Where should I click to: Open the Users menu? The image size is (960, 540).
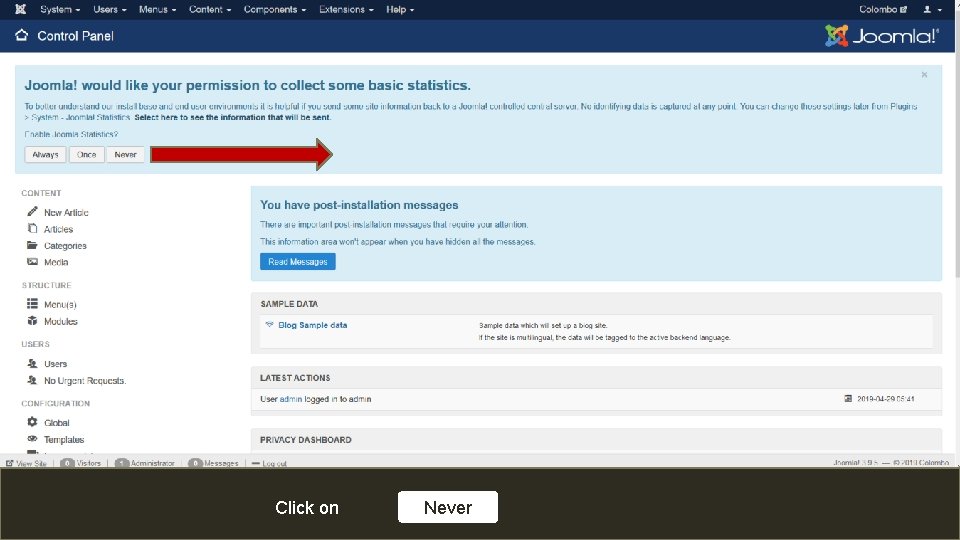click(110, 9)
